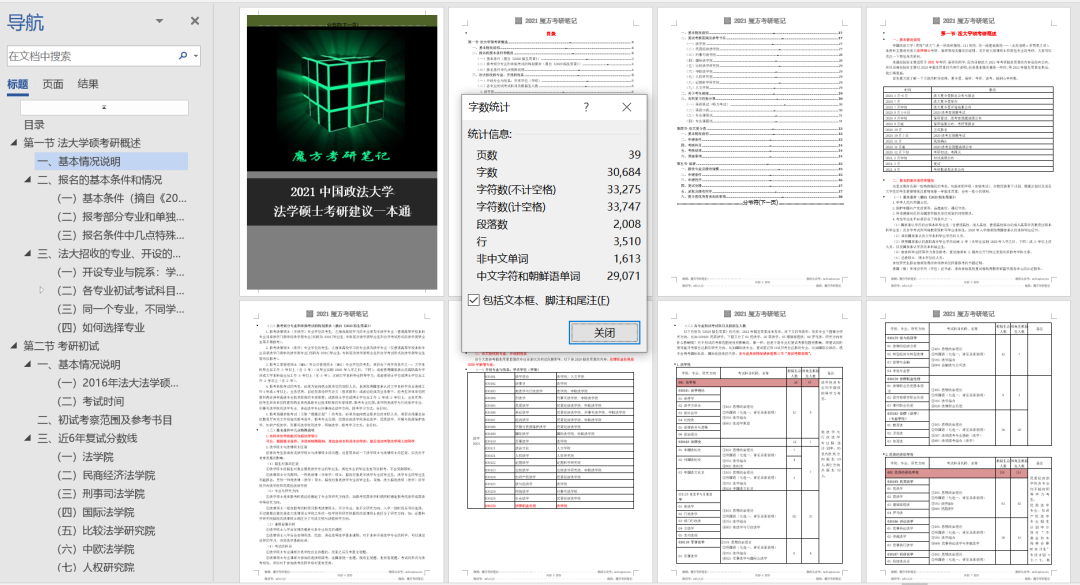The image size is (1080, 585).
Task: Go to (三) 刑事司法学院 heading
Action: pyautogui.click(x=101, y=494)
